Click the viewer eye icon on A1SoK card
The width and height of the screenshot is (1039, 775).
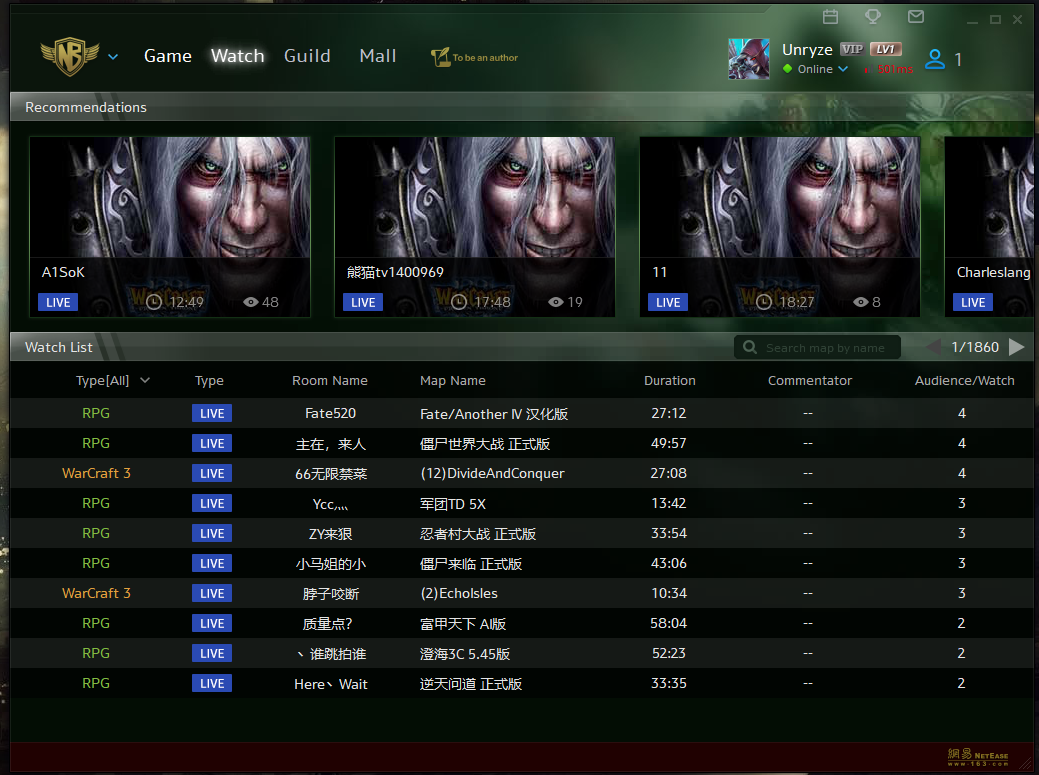coord(250,302)
